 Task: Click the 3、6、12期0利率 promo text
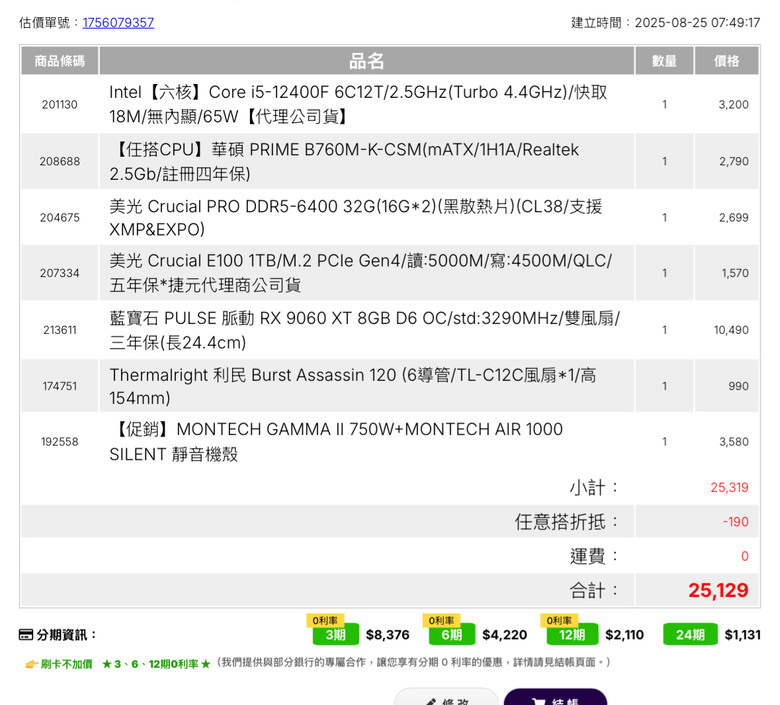156,664
